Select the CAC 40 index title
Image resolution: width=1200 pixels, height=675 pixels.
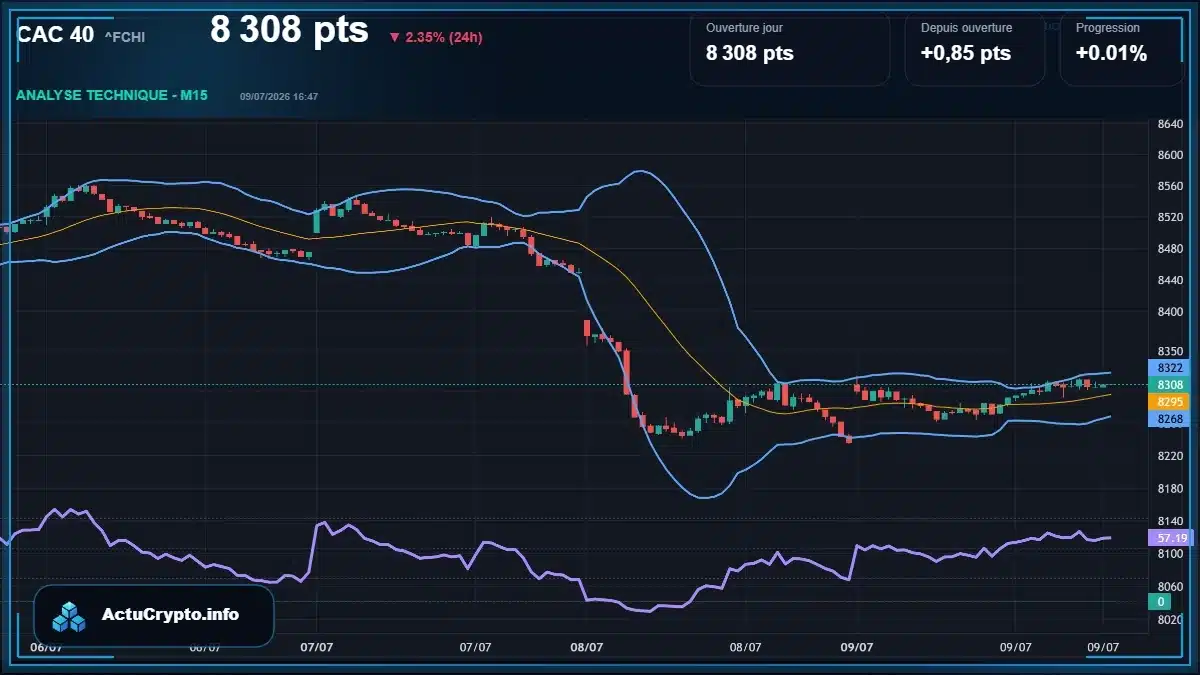click(x=56, y=34)
